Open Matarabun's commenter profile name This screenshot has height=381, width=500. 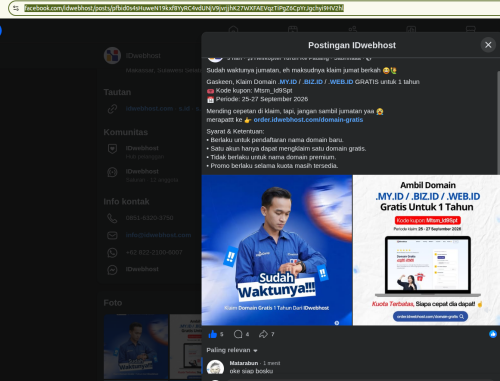[x=244, y=363]
